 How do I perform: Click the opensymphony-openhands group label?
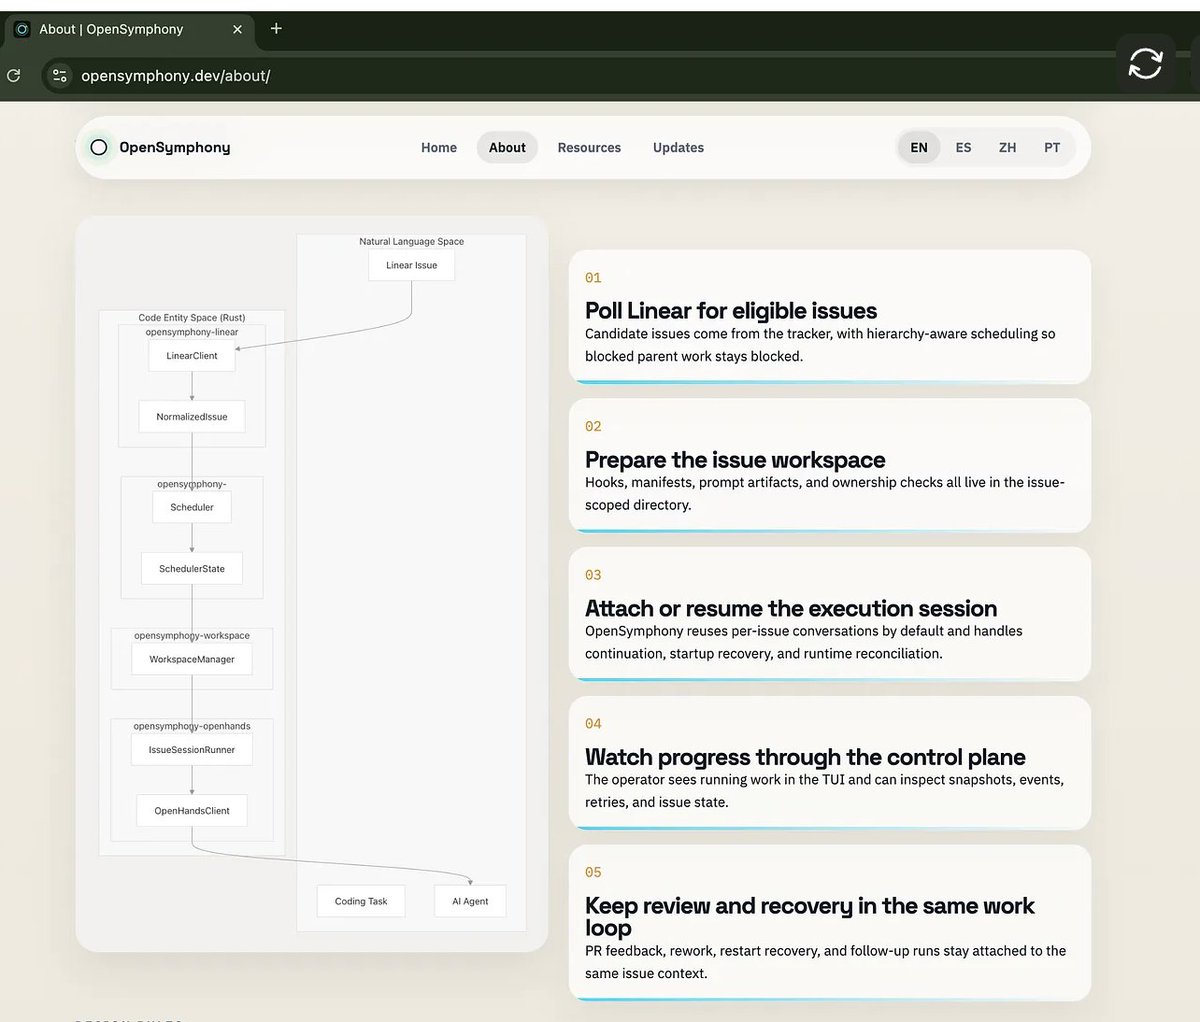coord(192,726)
